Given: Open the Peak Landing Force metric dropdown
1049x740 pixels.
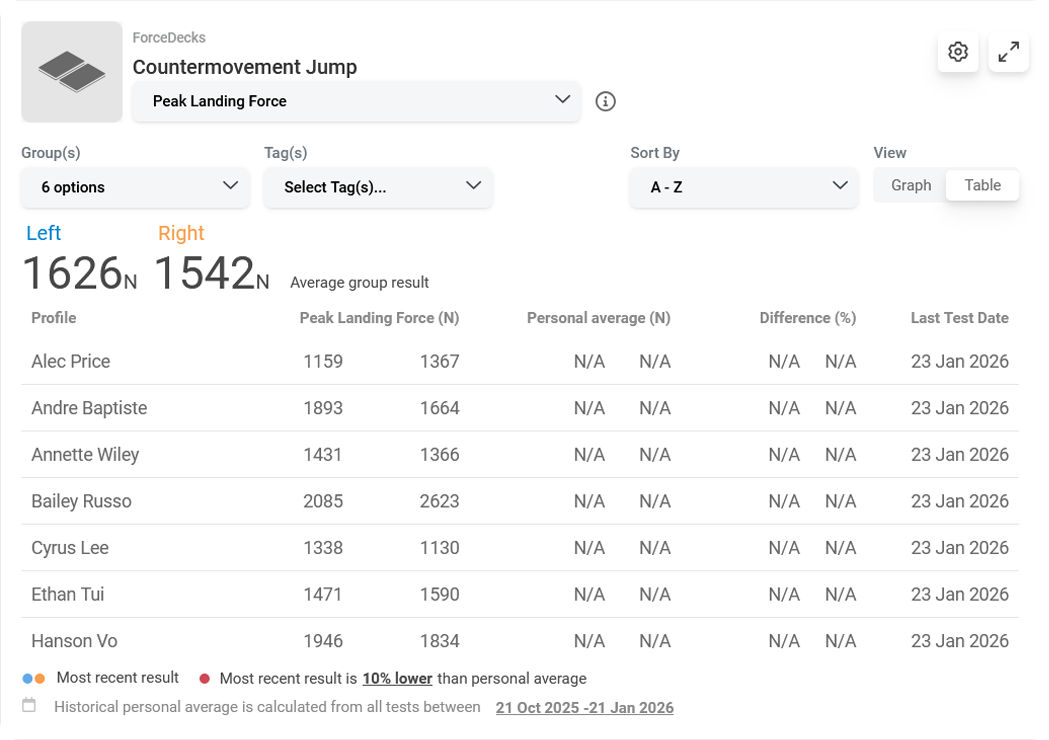Looking at the screenshot, I should pyautogui.click(x=356, y=101).
